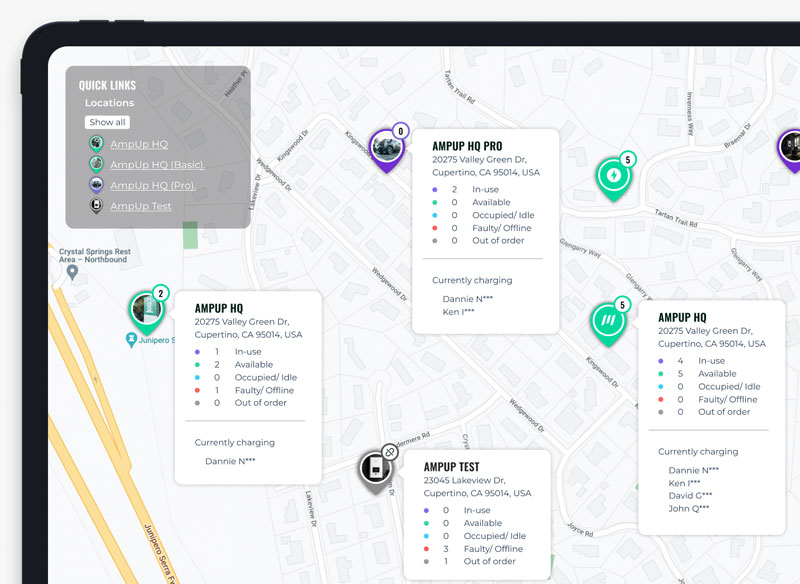This screenshot has width=800, height=584.
Task: Select the gray AmpUp Test charger pin
Action: (376, 471)
